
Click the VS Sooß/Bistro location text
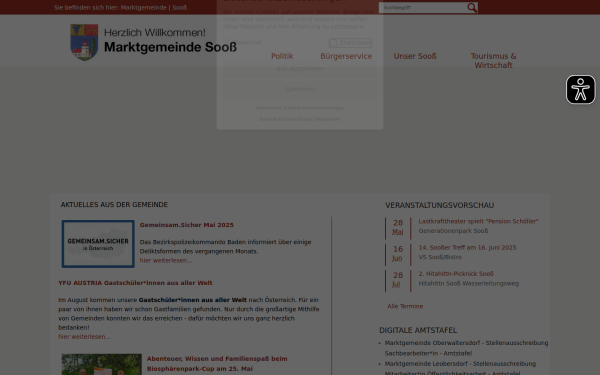pyautogui.click(x=440, y=258)
